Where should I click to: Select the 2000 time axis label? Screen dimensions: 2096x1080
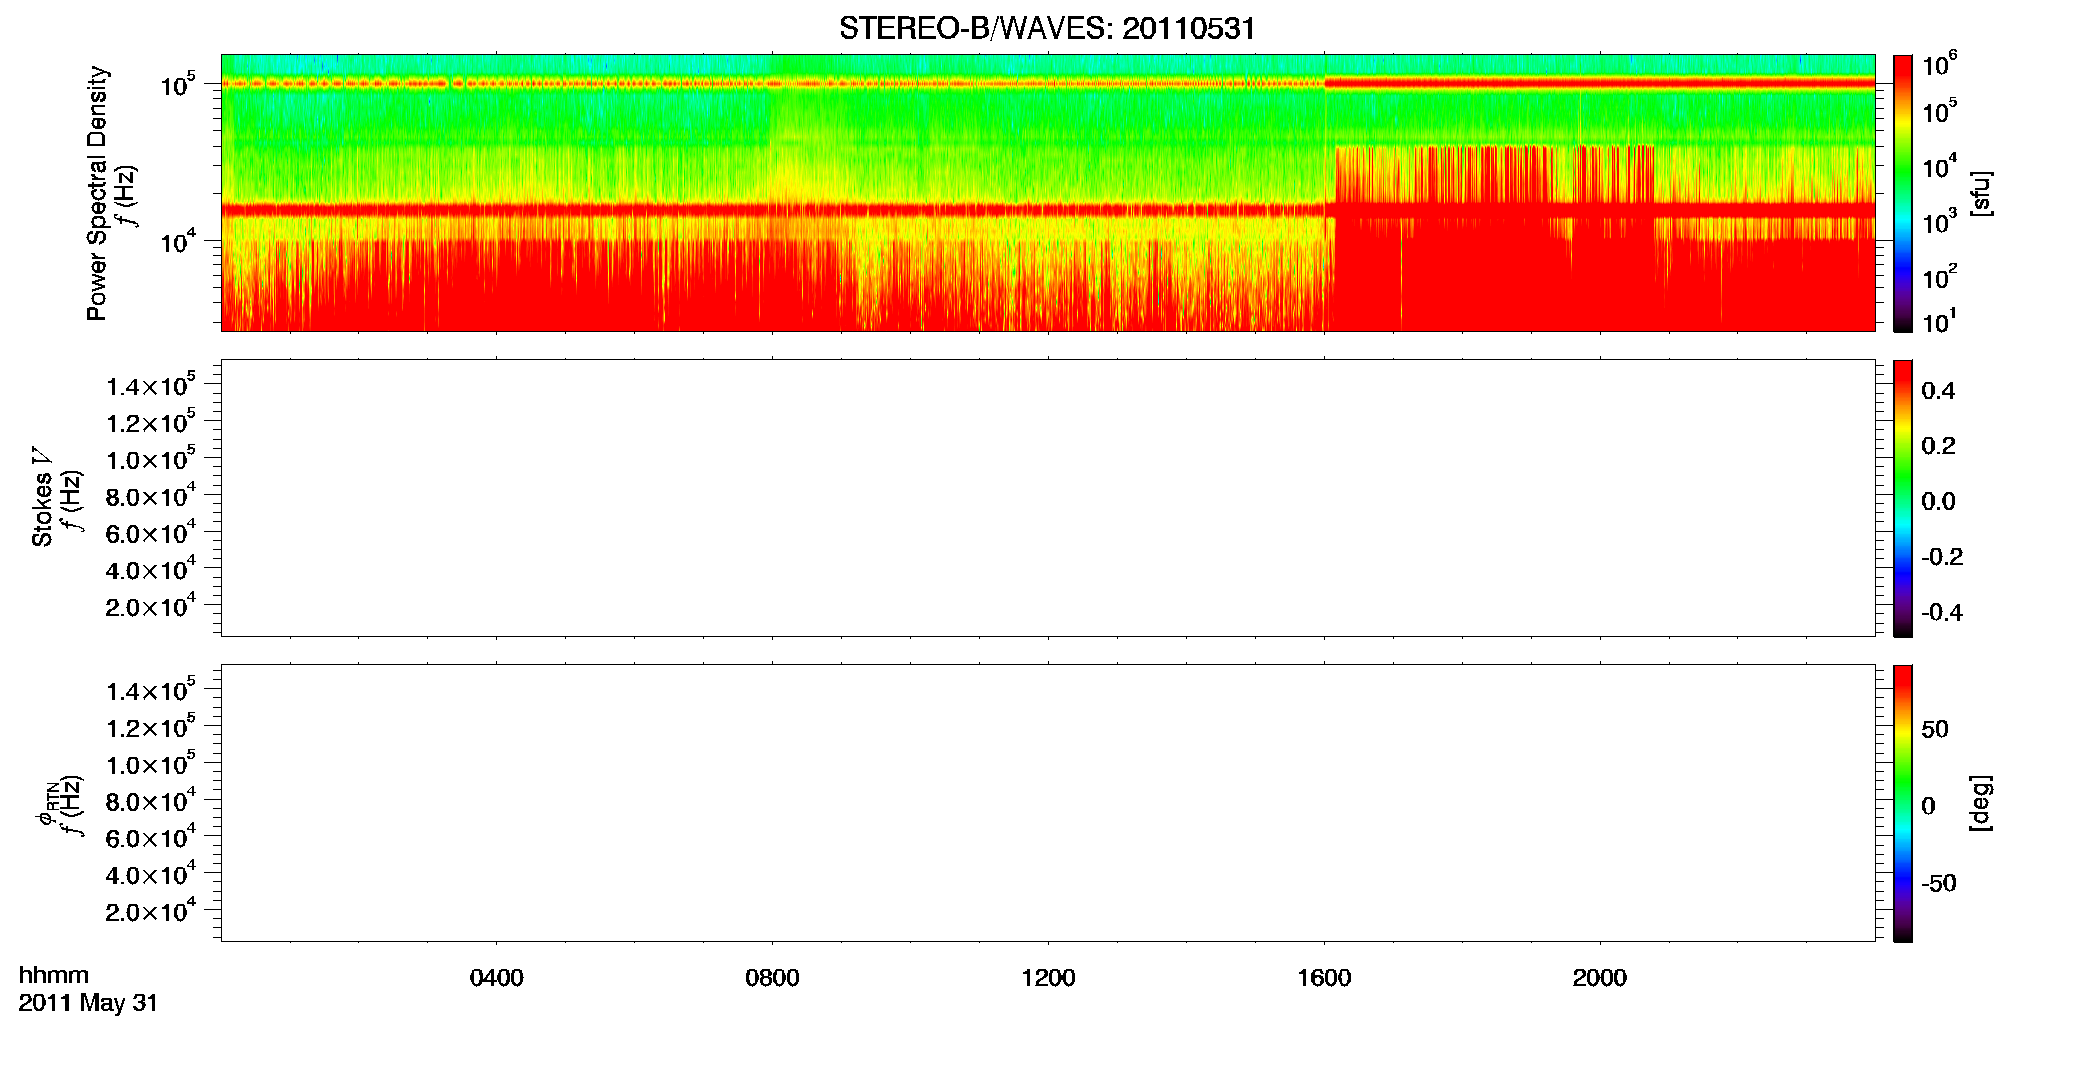tap(1599, 978)
